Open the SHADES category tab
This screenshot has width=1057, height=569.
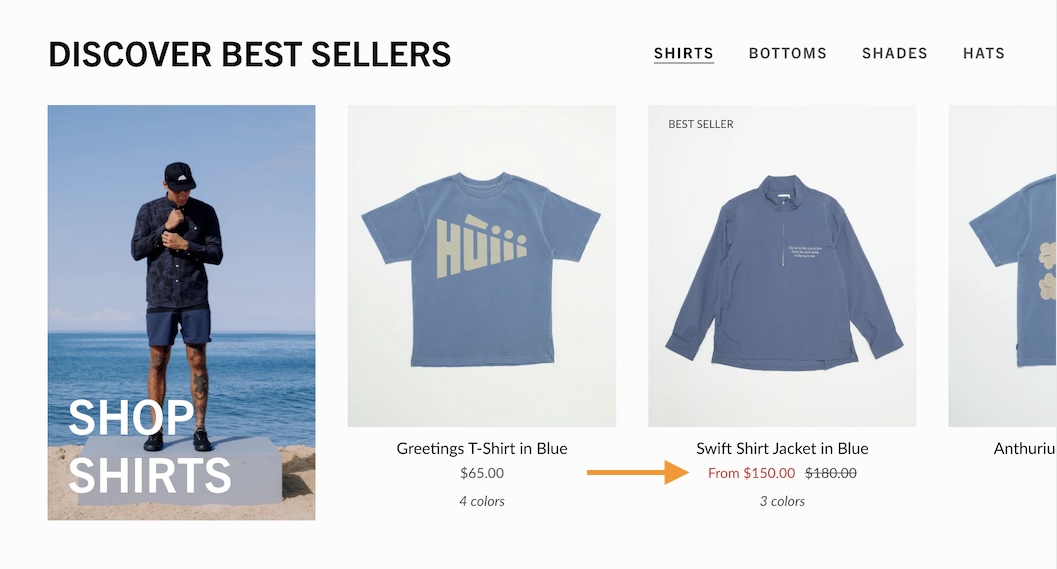[x=894, y=53]
